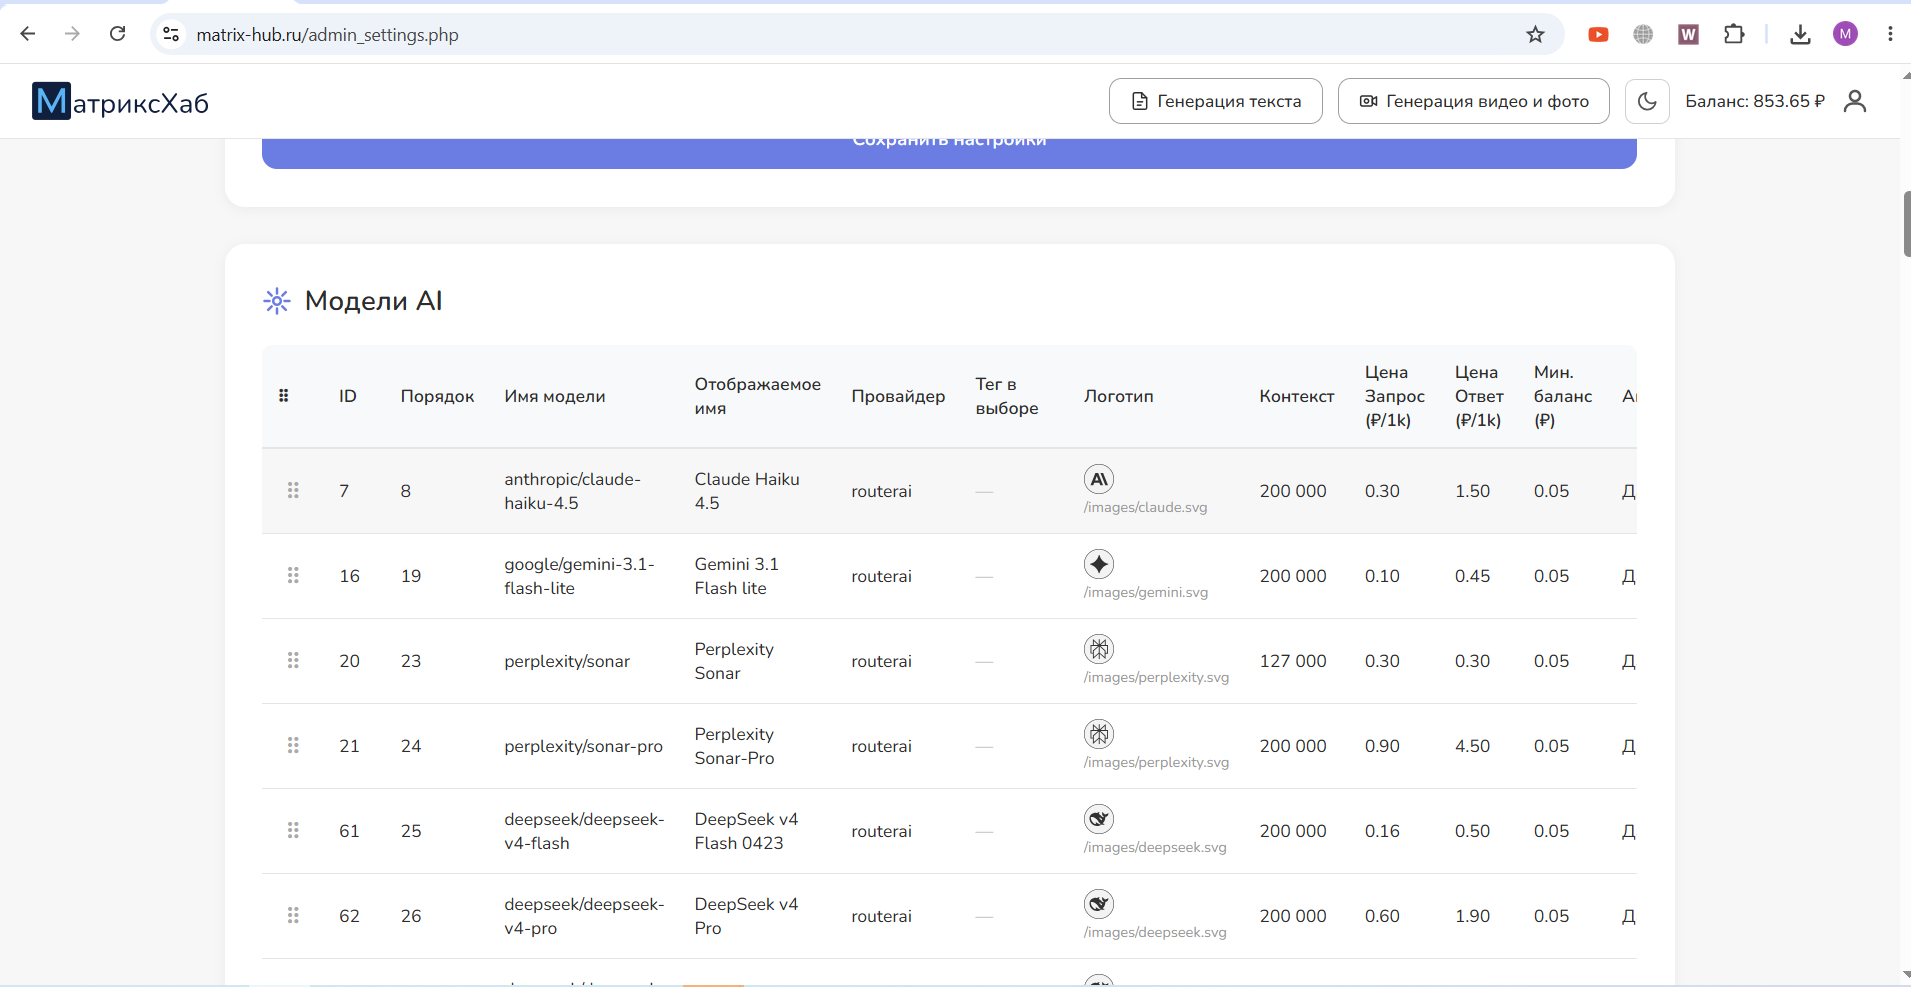Click the Claude logo in the claude-haiku-4.5 row
The image size is (1911, 987).
(1099, 479)
